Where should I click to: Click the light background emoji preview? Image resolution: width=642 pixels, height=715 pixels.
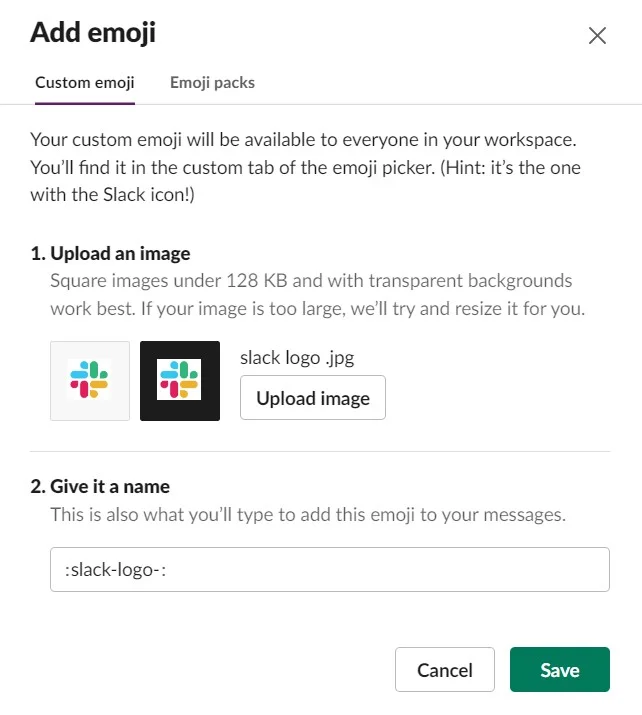click(x=90, y=381)
